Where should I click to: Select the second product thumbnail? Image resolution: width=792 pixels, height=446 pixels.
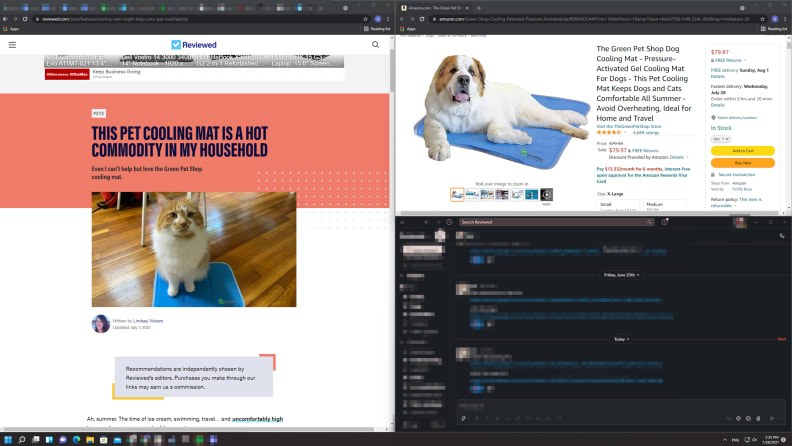[472, 194]
